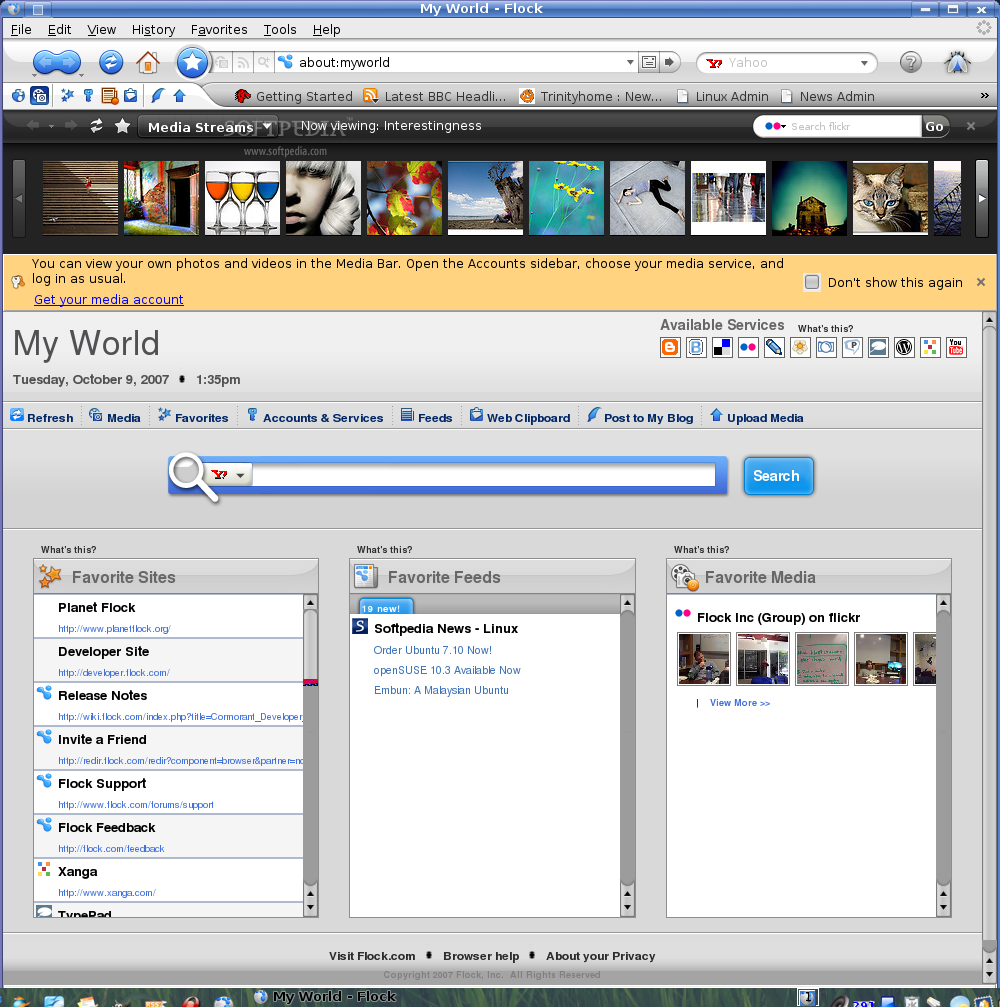Viewport: 1000px width, 1007px height.
Task: Open the Tools menu
Action: pos(280,30)
